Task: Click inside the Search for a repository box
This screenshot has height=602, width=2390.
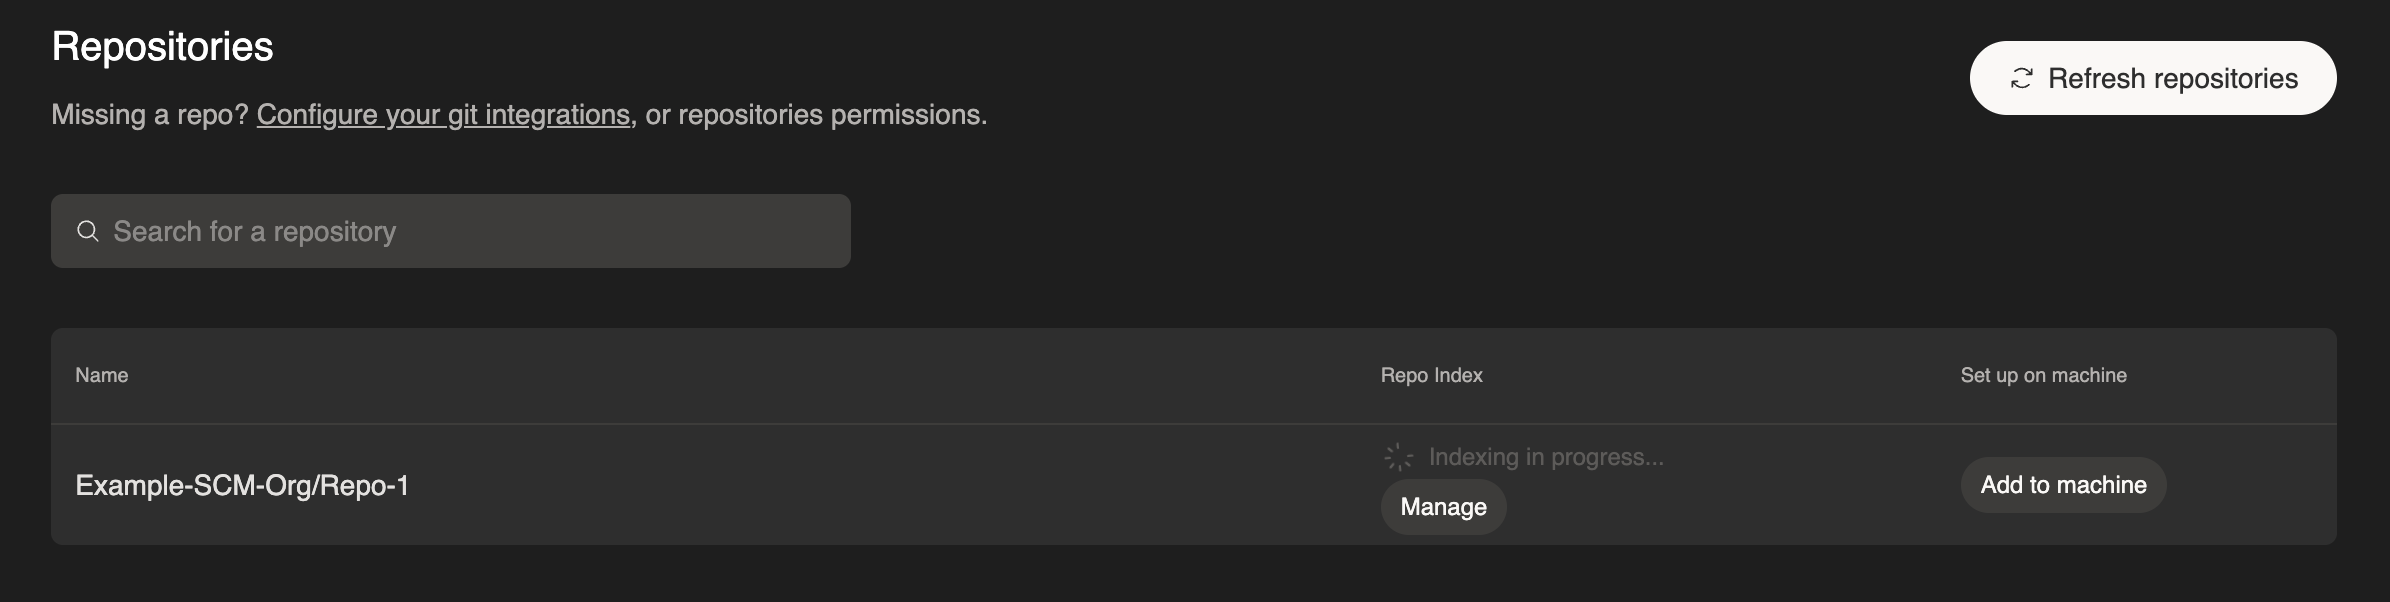Action: [450, 230]
